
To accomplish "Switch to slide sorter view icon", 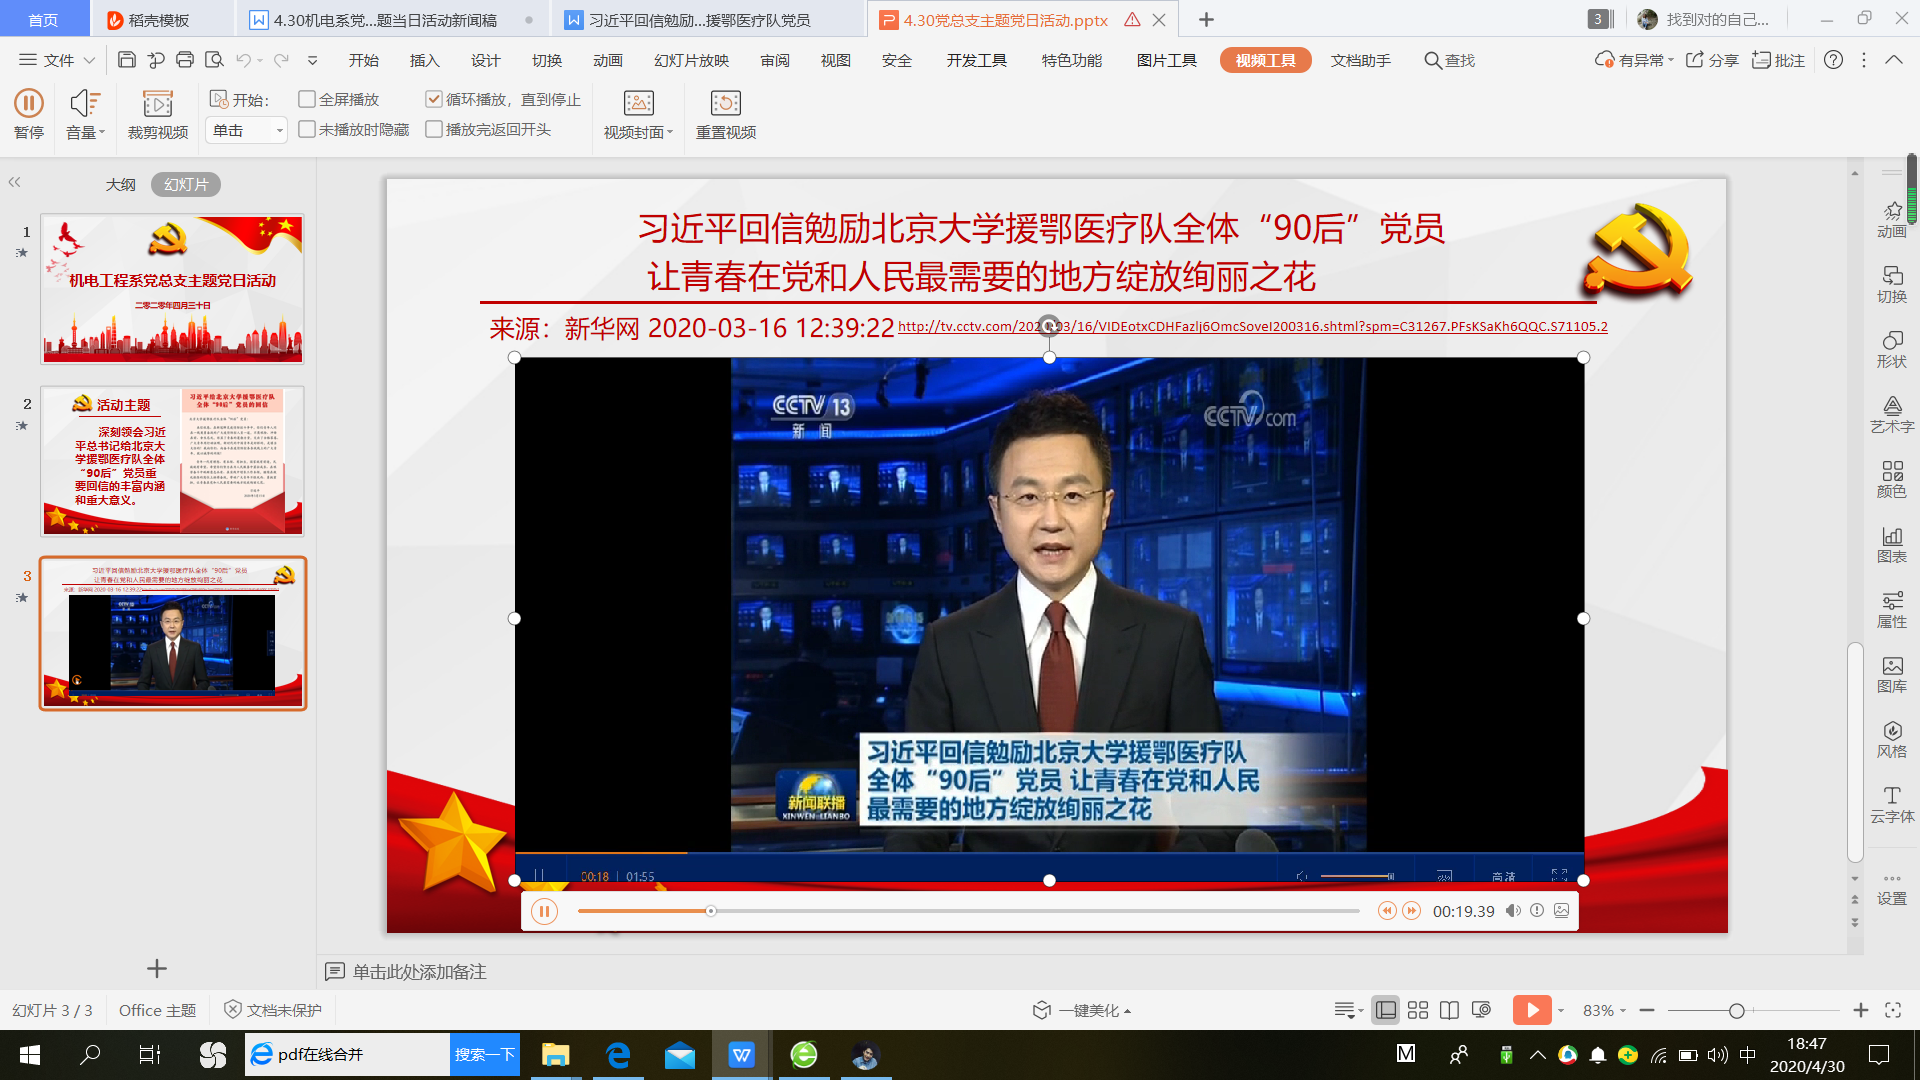I will coord(1417,1010).
